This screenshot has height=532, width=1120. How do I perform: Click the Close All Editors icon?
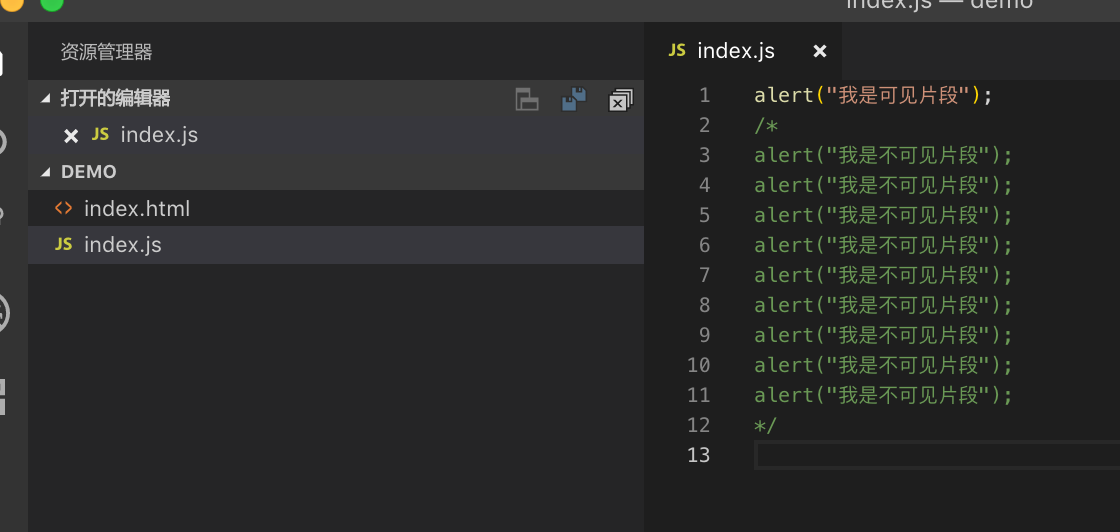point(621,99)
